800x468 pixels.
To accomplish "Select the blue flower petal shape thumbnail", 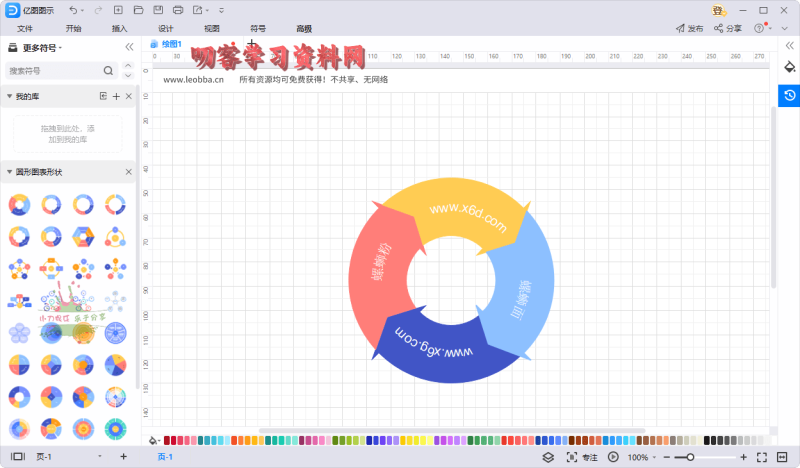I will [19, 333].
